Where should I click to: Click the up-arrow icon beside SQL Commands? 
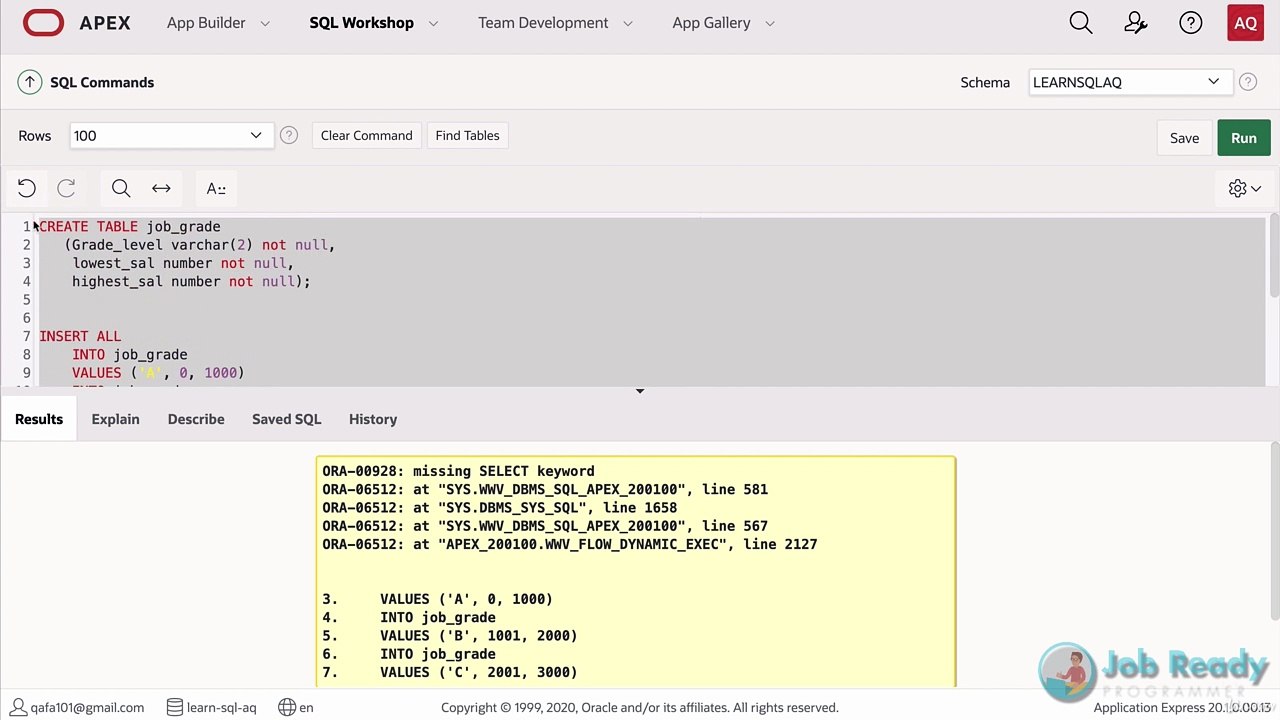coord(30,82)
